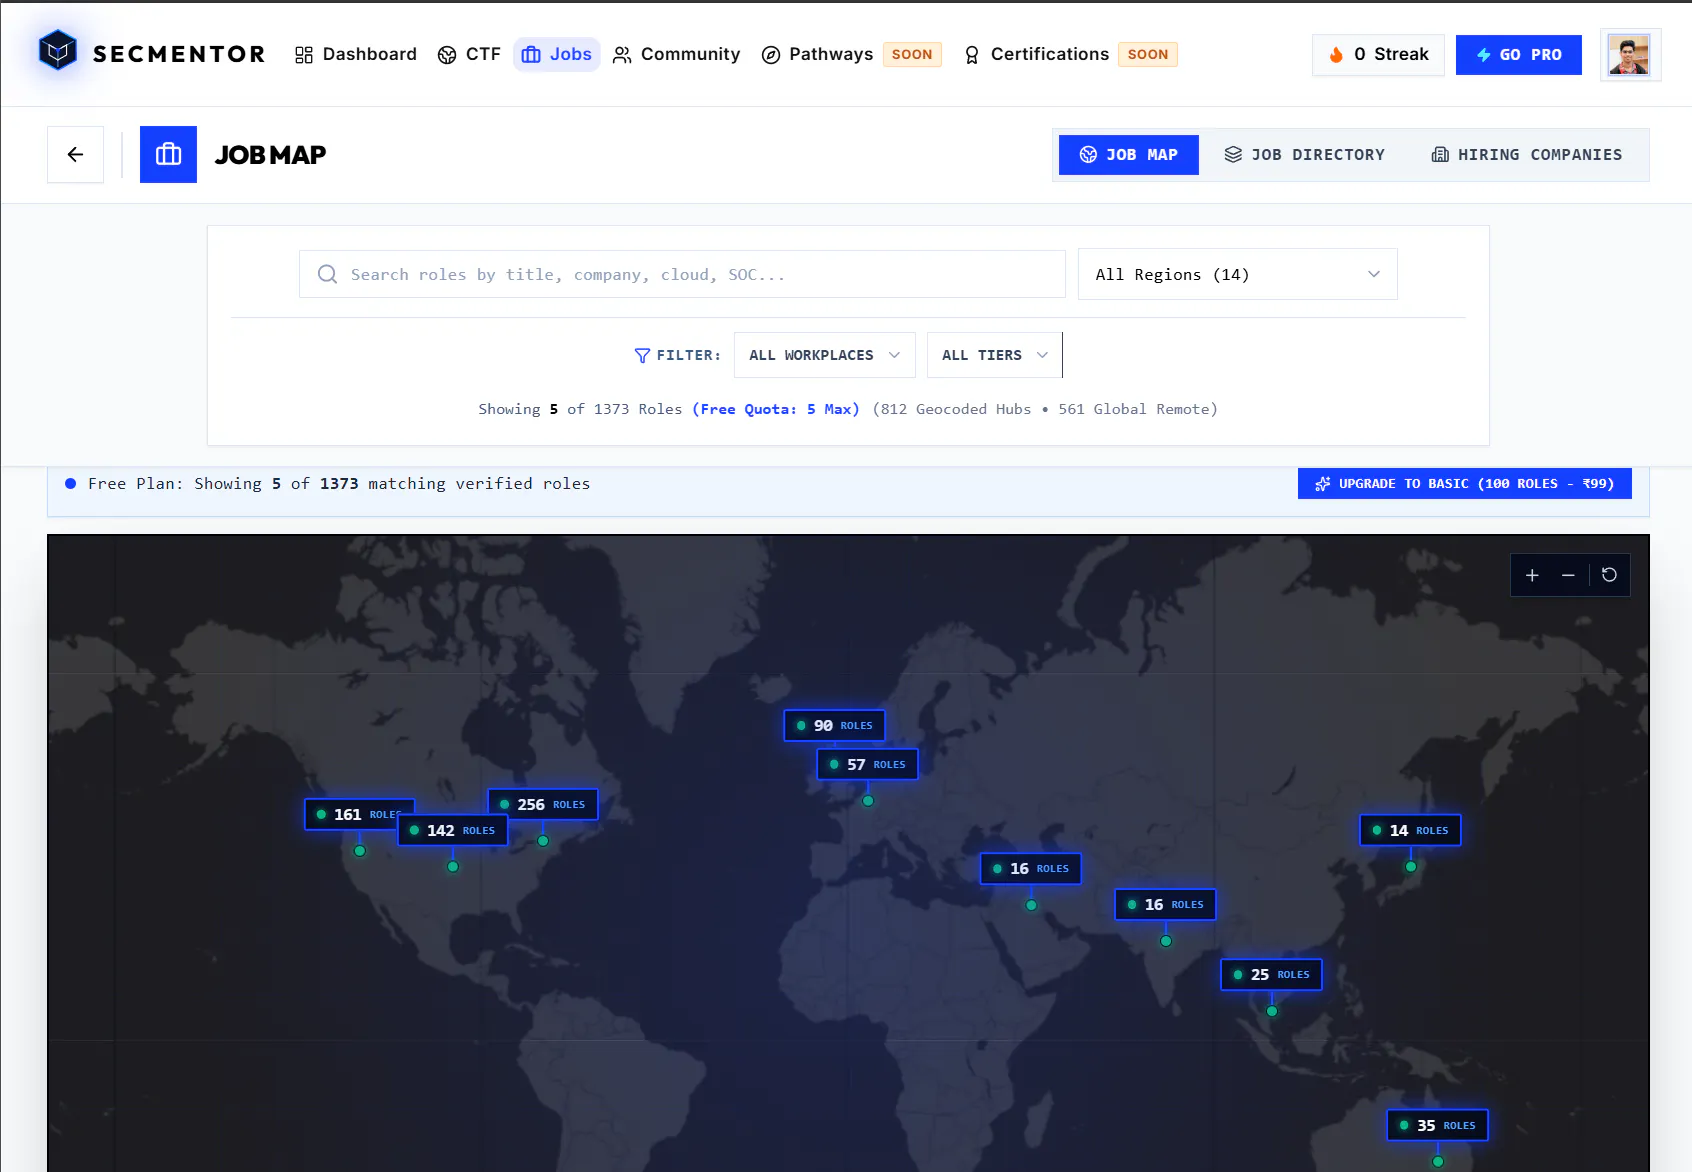The image size is (1692, 1172).
Task: Open the All Tiers filter dropdown
Action: [x=994, y=355]
